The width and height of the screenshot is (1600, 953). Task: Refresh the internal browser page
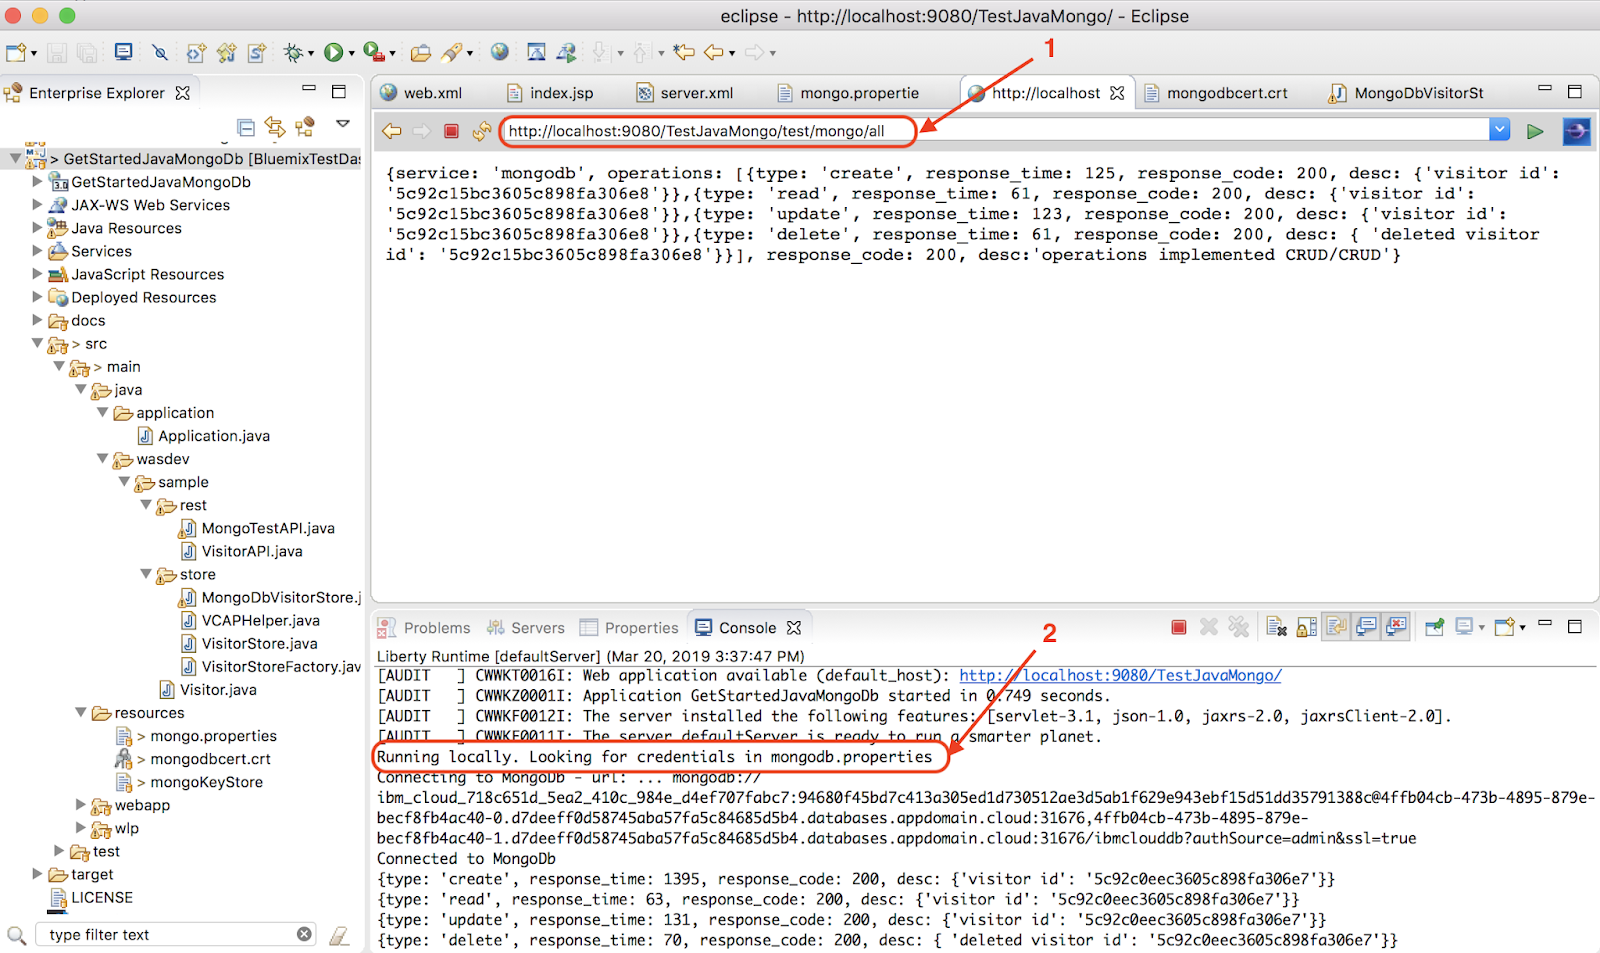click(x=482, y=131)
